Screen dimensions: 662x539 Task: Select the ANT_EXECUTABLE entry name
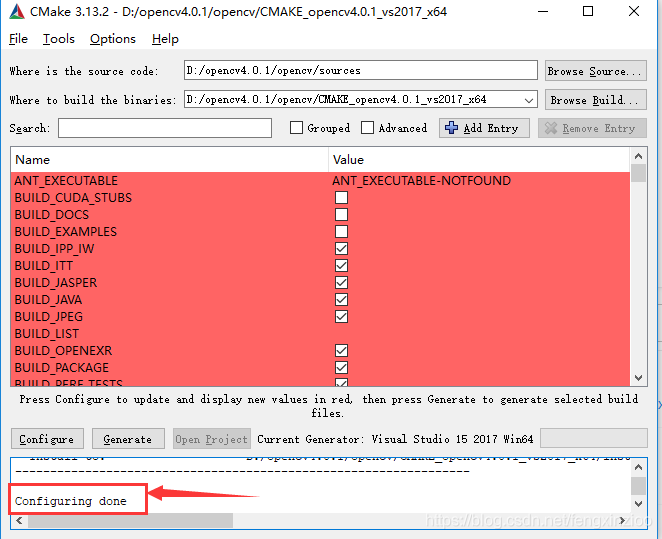pos(66,181)
